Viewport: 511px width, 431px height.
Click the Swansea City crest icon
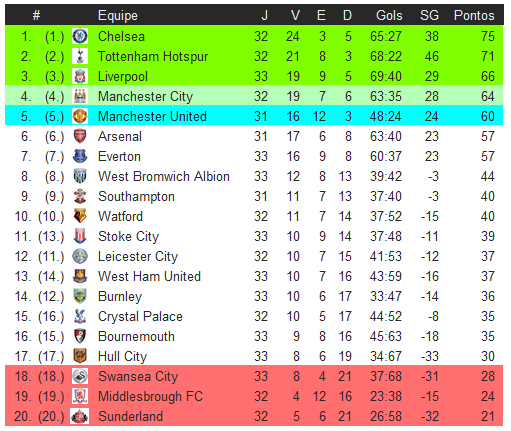point(80,376)
